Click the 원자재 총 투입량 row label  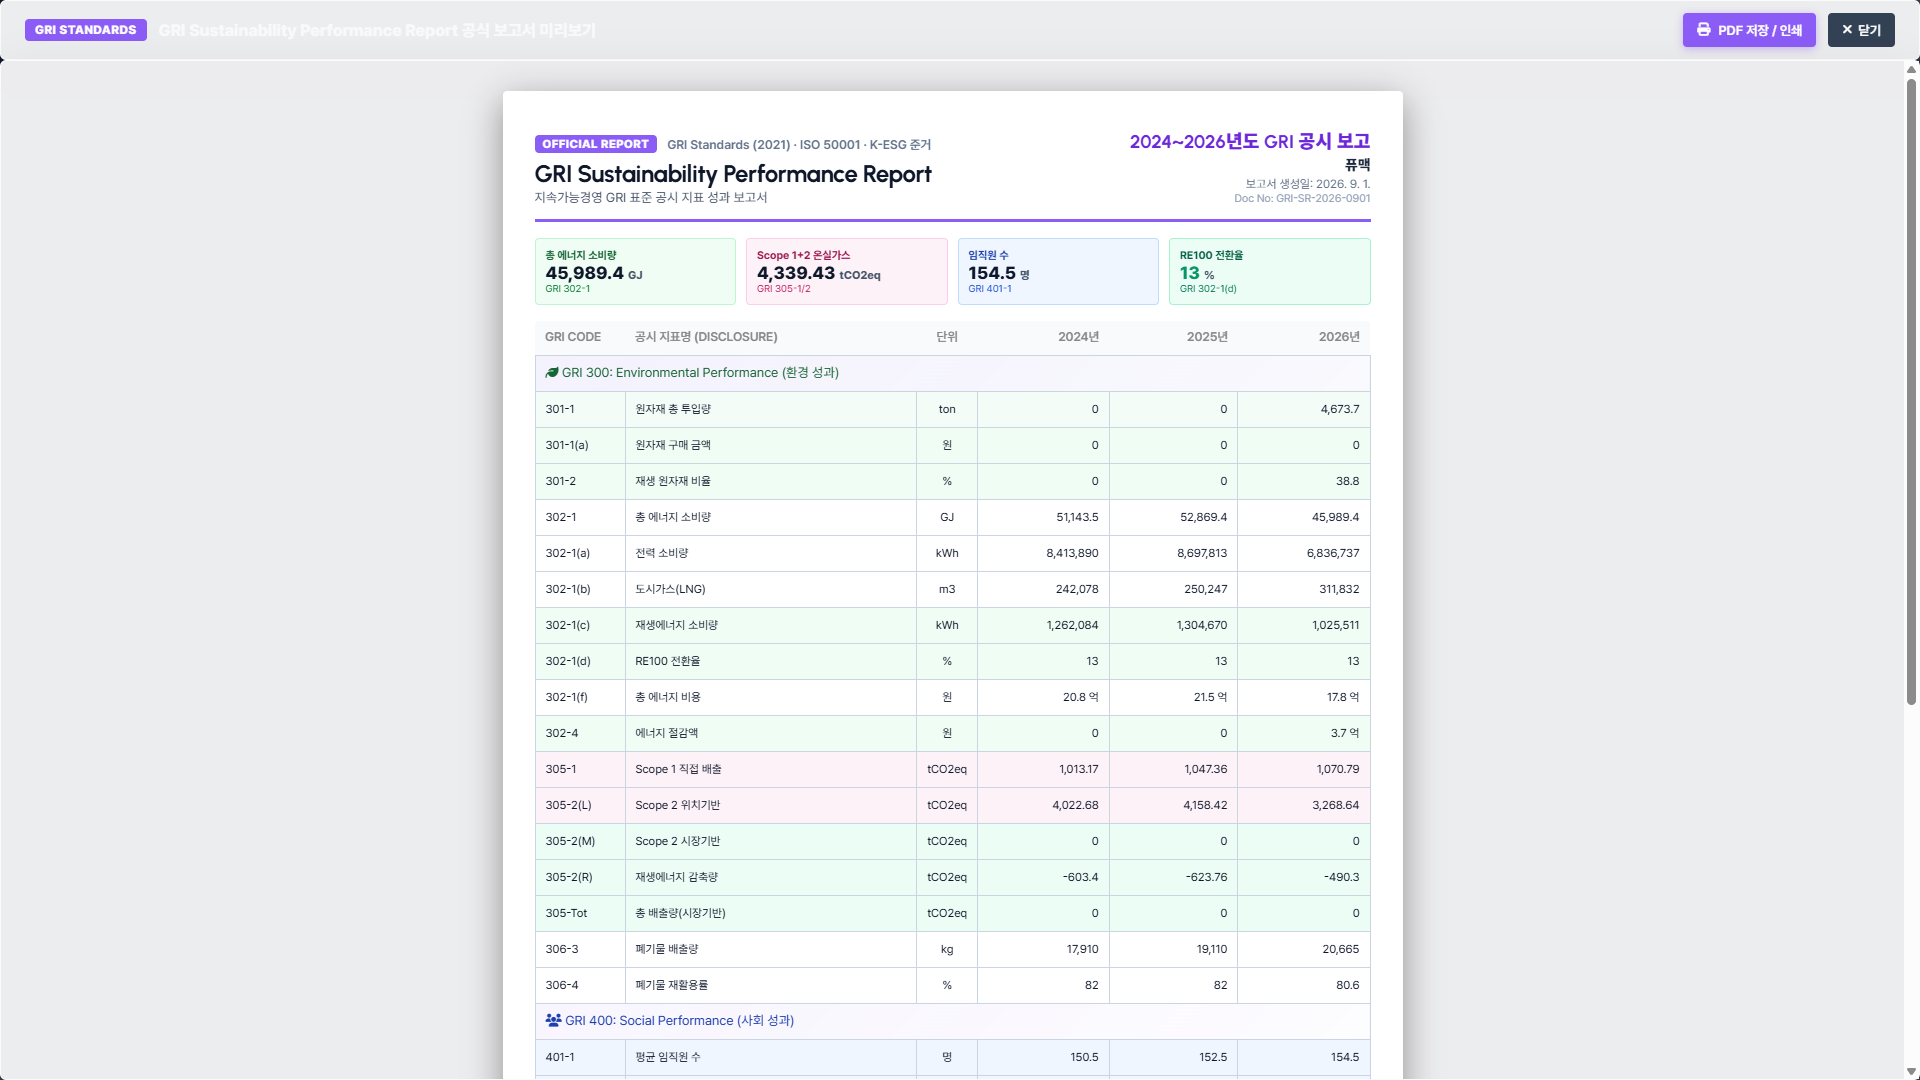point(673,409)
